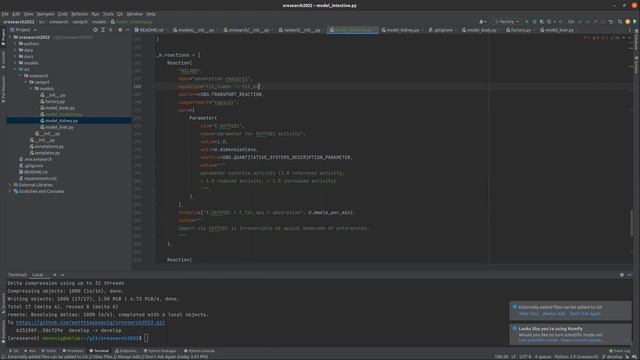Collapse the xresearch2022 project root
The height and width of the screenshot is (360, 640).
11,37
